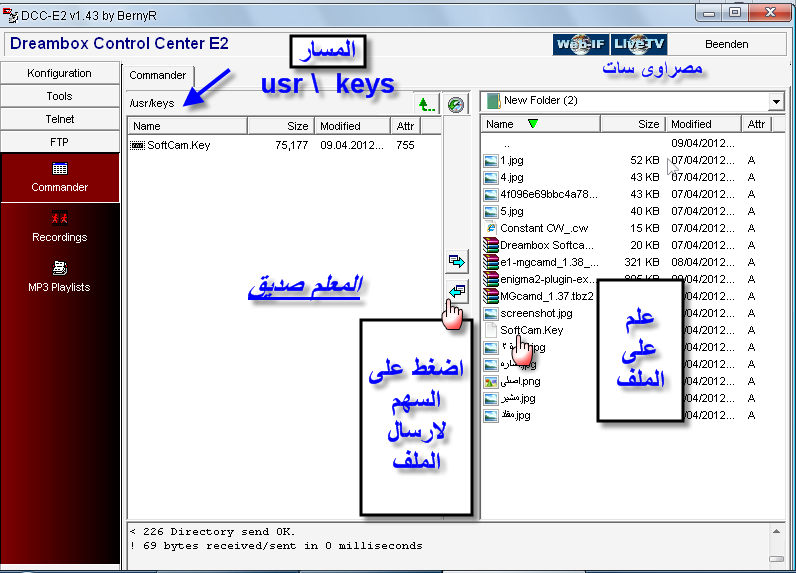Sort remote pane by Name column
The width and height of the screenshot is (796, 573).
(x=187, y=126)
